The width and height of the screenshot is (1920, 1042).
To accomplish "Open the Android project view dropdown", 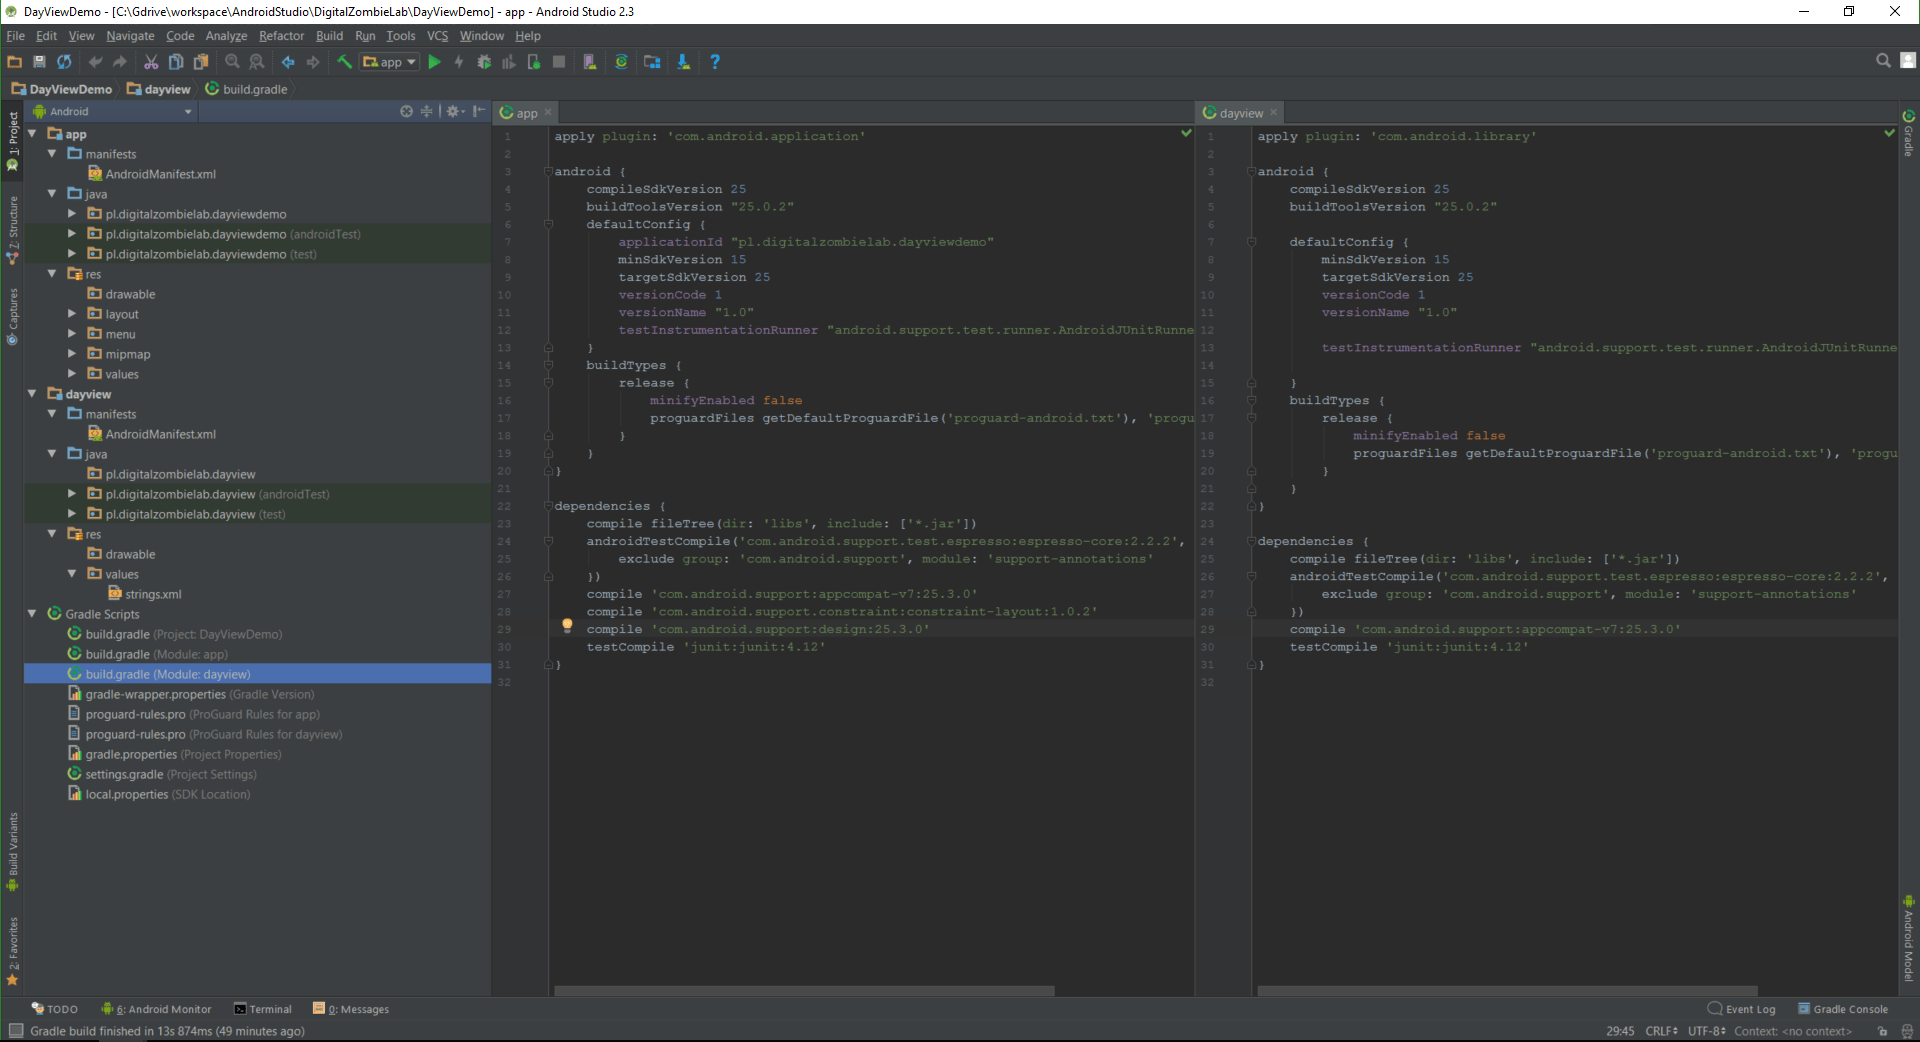I will click(114, 112).
